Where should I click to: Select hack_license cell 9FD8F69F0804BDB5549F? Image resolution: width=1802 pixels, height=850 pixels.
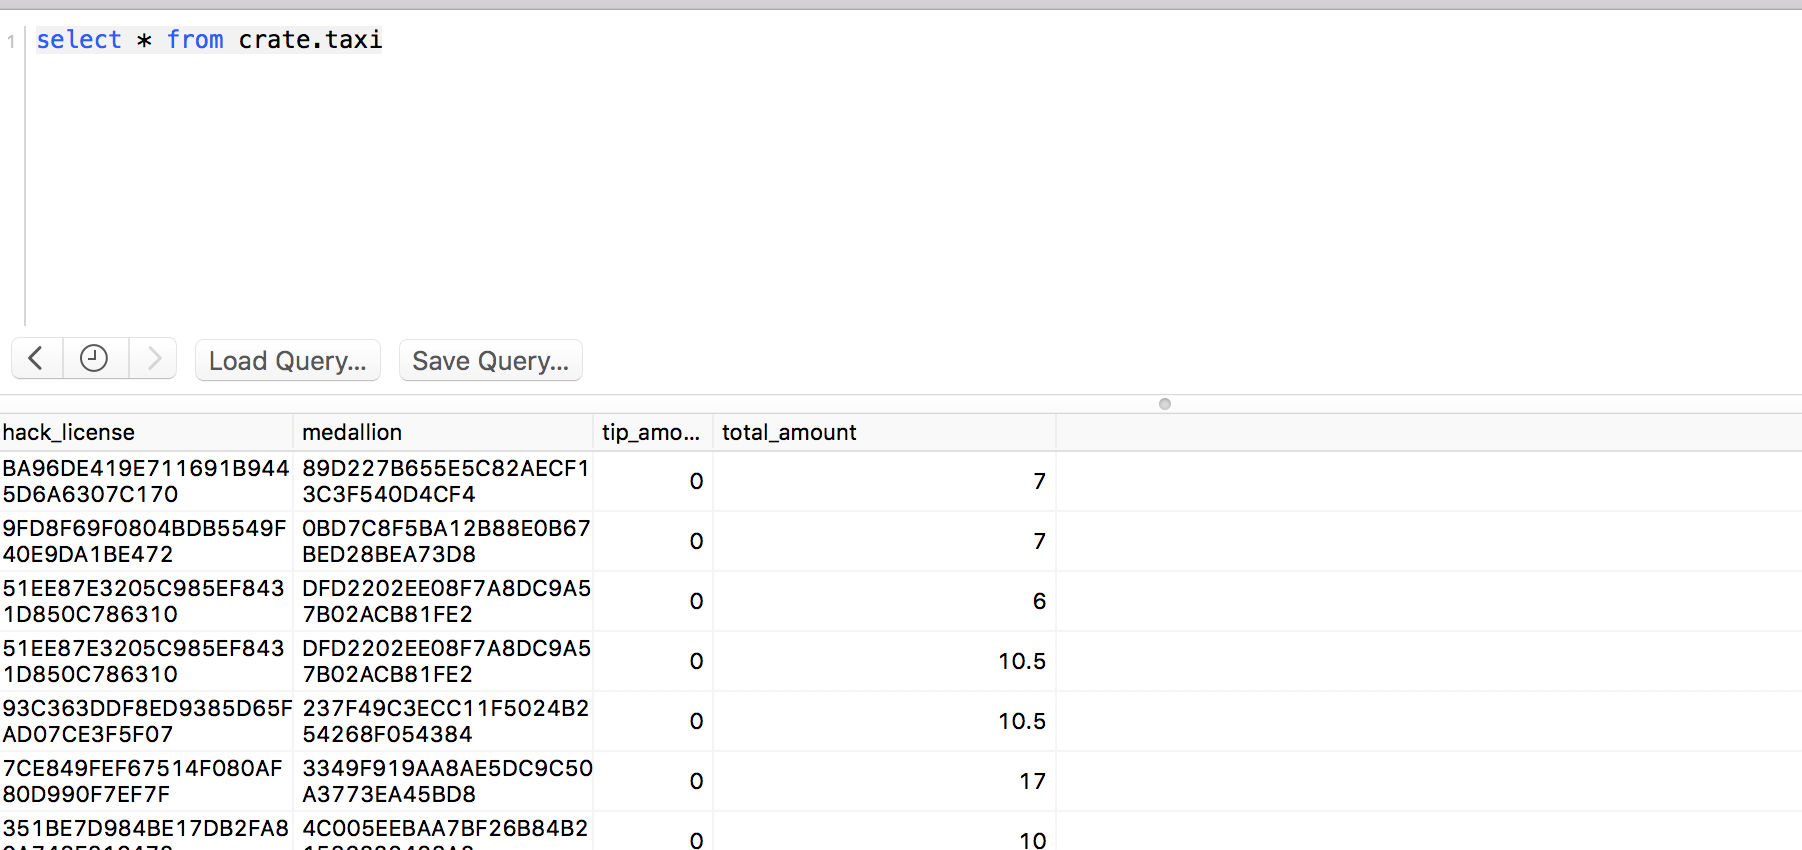click(146, 541)
